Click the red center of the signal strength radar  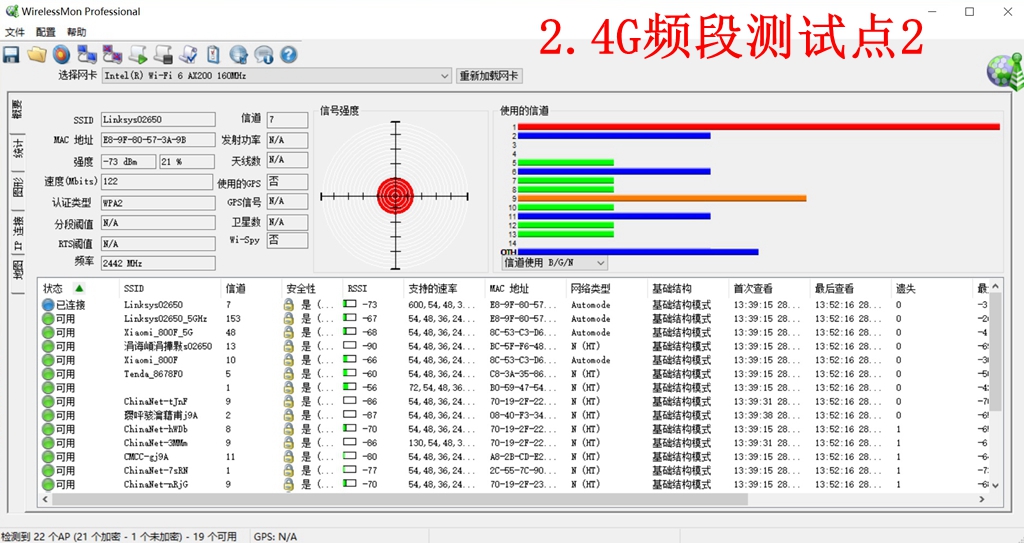pyautogui.click(x=395, y=195)
